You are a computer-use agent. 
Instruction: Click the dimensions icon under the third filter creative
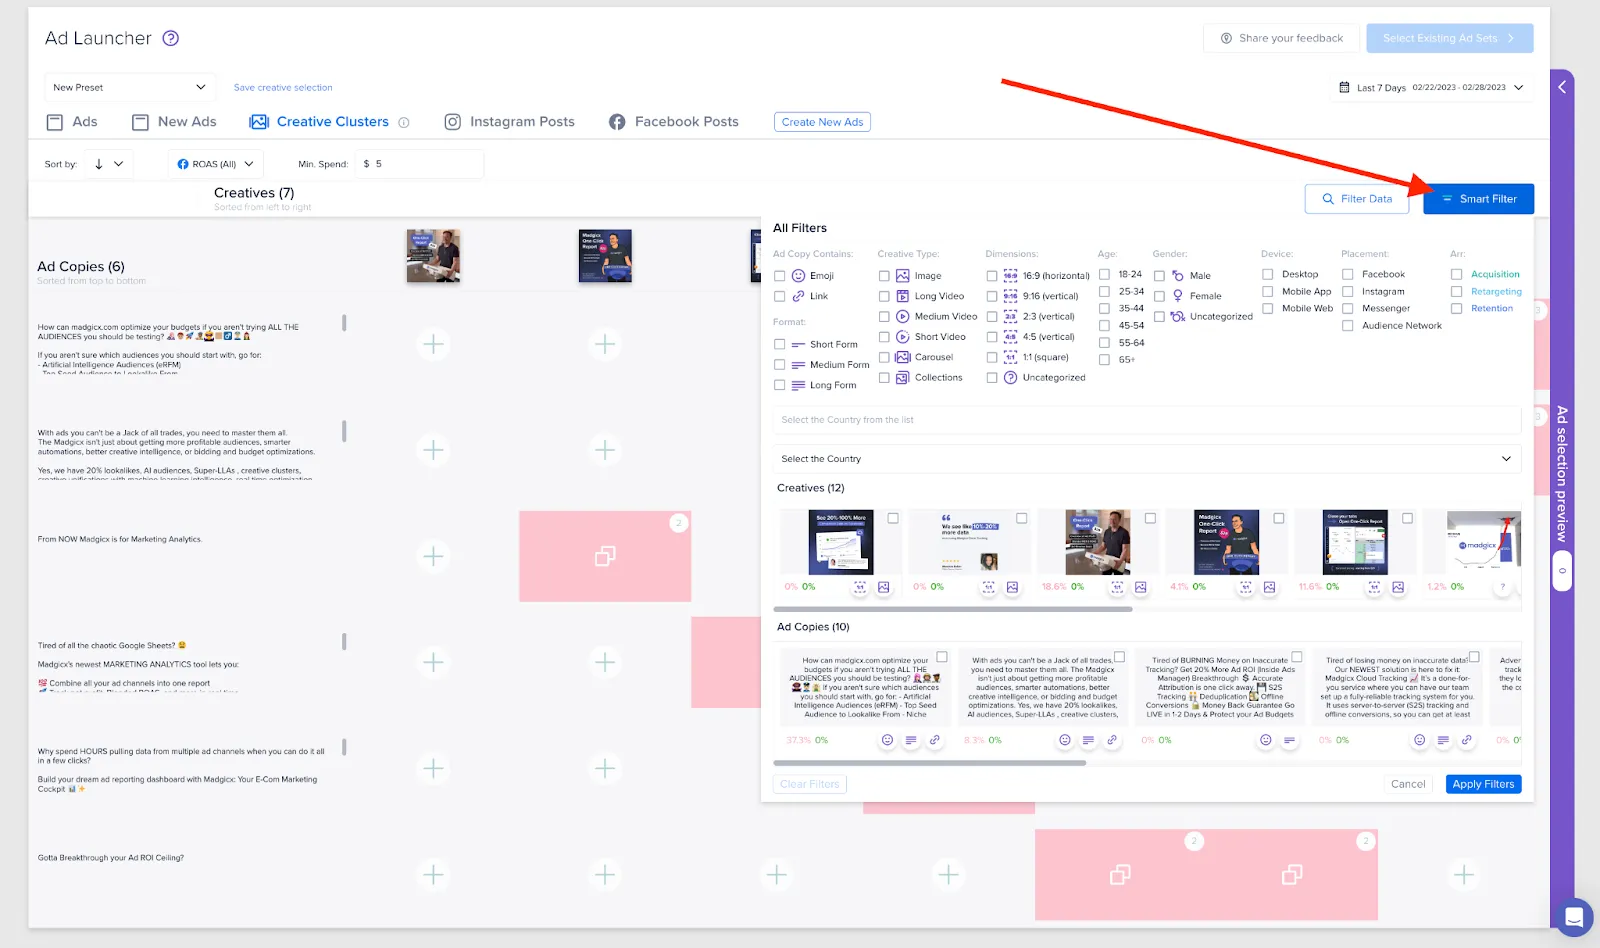coord(1117,587)
